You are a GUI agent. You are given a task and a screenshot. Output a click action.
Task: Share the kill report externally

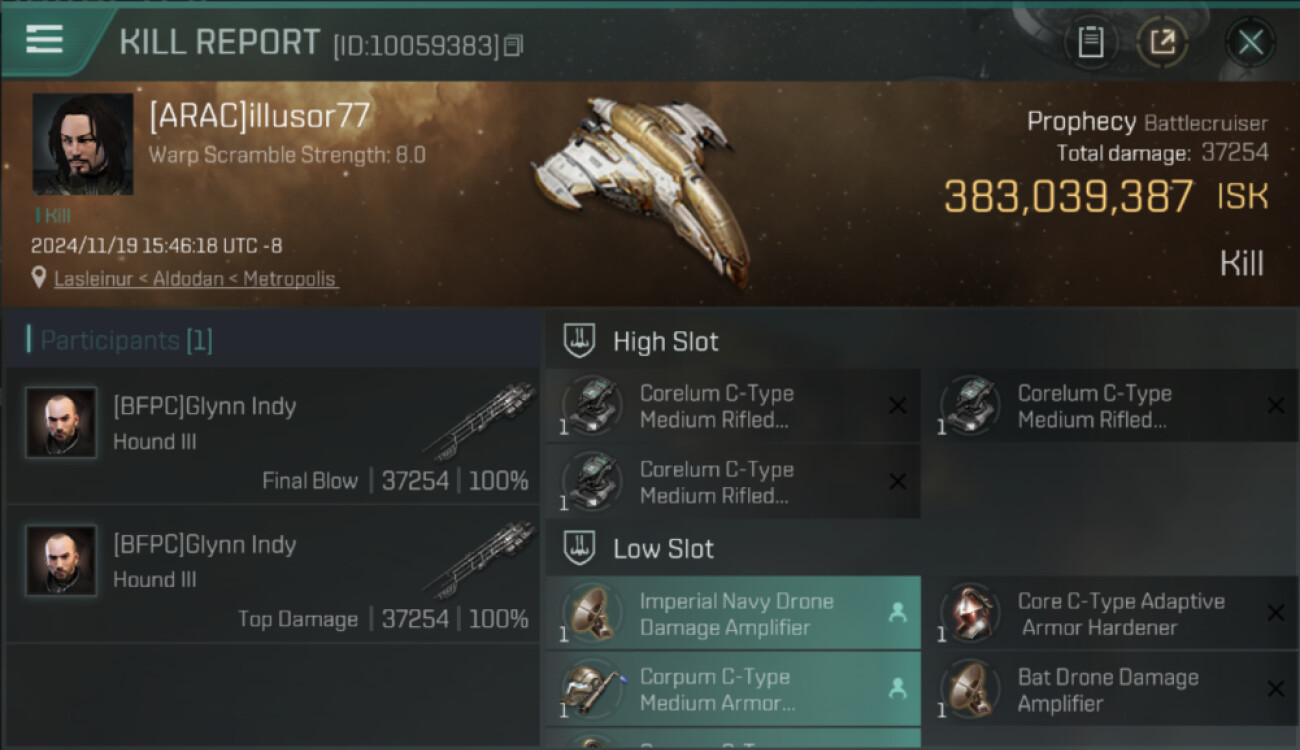click(1162, 42)
